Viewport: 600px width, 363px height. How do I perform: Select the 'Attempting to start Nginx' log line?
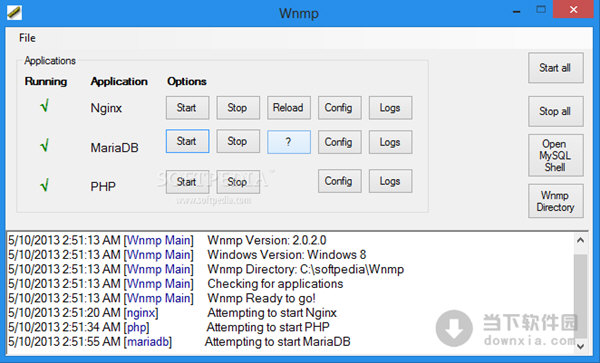coord(272,313)
